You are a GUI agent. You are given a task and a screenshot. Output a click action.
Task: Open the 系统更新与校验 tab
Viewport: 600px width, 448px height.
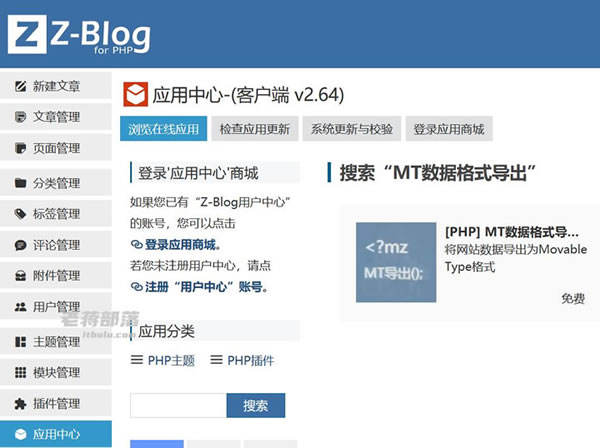tap(352, 129)
